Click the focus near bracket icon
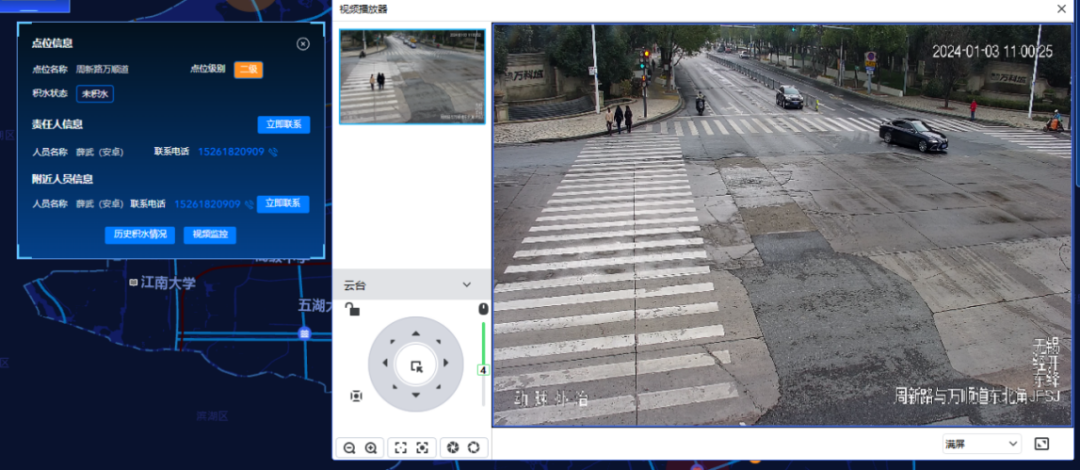The width and height of the screenshot is (1080, 470). 400,448
